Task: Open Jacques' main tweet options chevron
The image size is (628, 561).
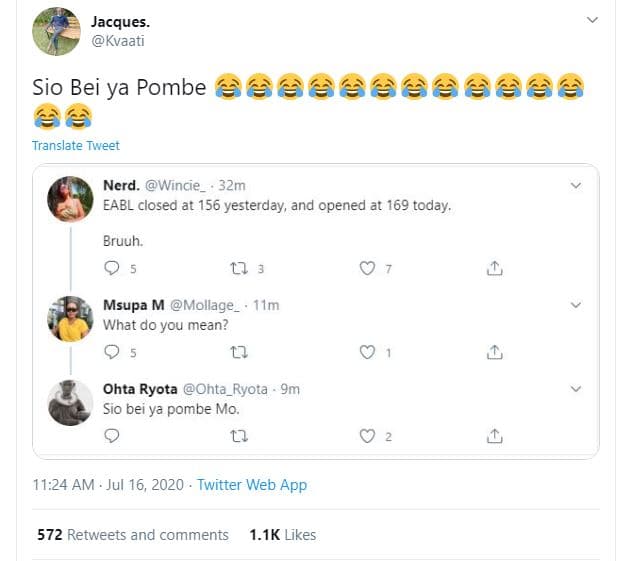Action: 592,20
